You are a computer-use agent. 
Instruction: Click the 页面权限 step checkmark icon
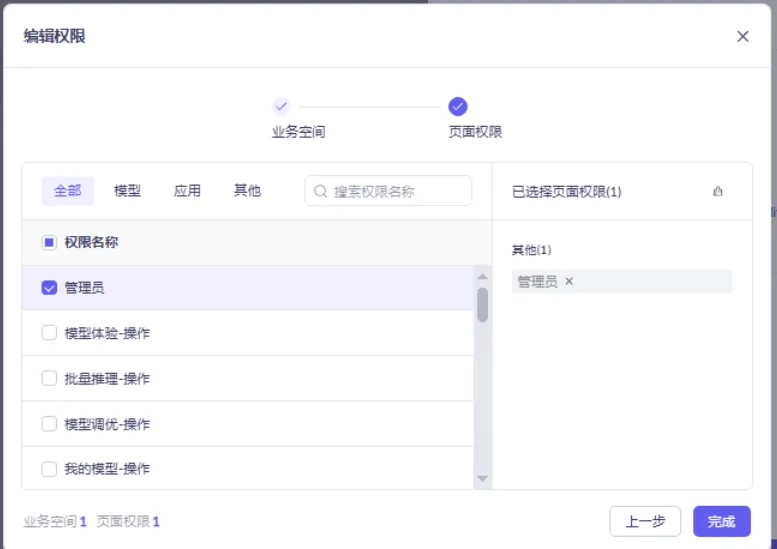click(457, 106)
